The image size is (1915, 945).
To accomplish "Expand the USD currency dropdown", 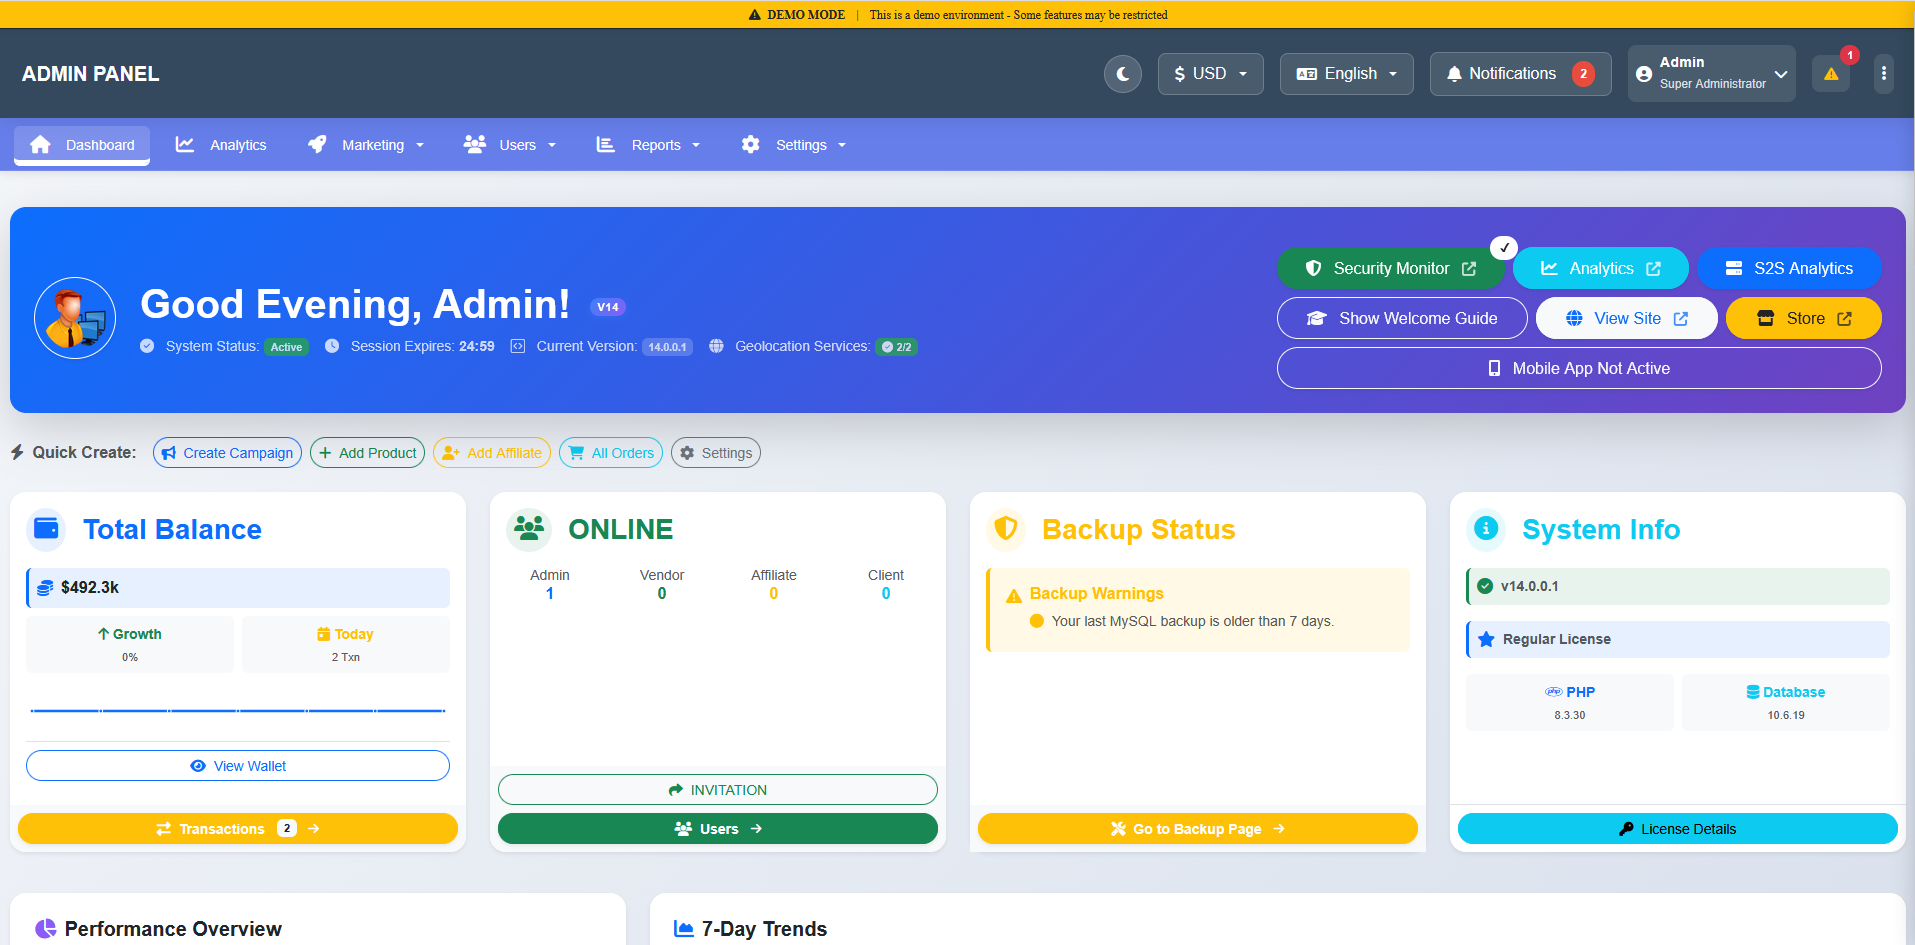I will point(1210,74).
